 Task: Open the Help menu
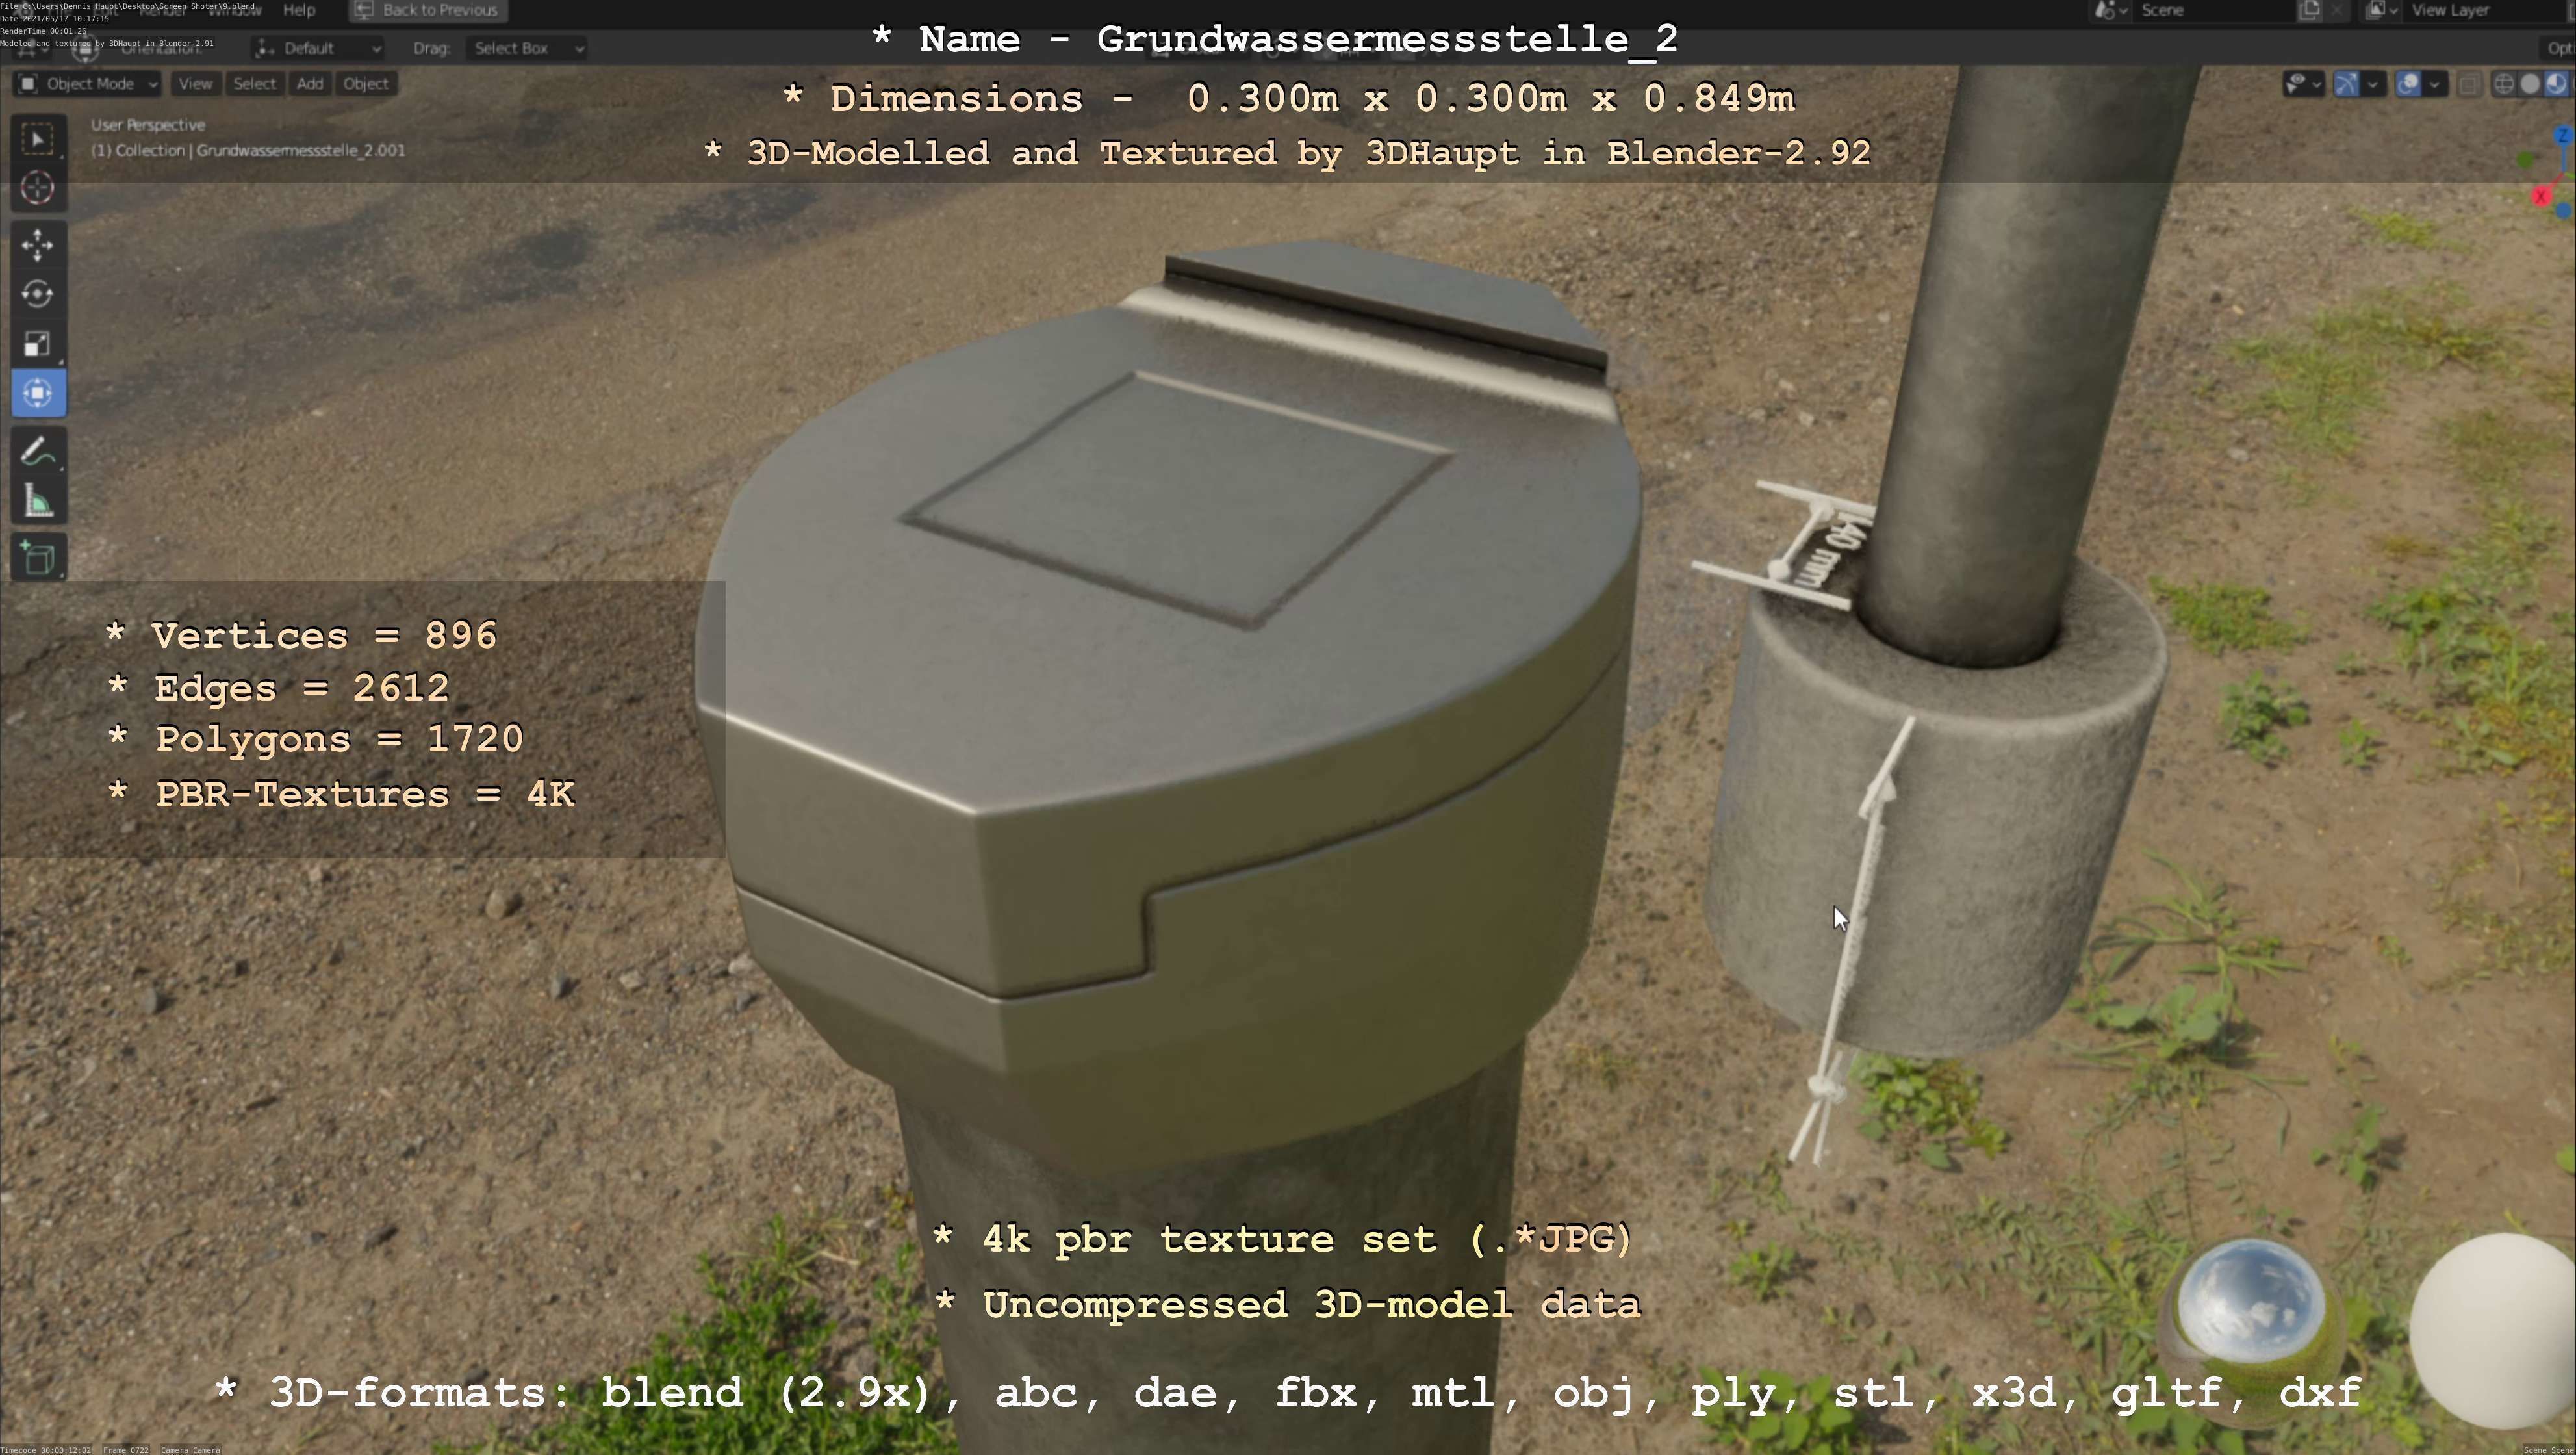tap(299, 10)
